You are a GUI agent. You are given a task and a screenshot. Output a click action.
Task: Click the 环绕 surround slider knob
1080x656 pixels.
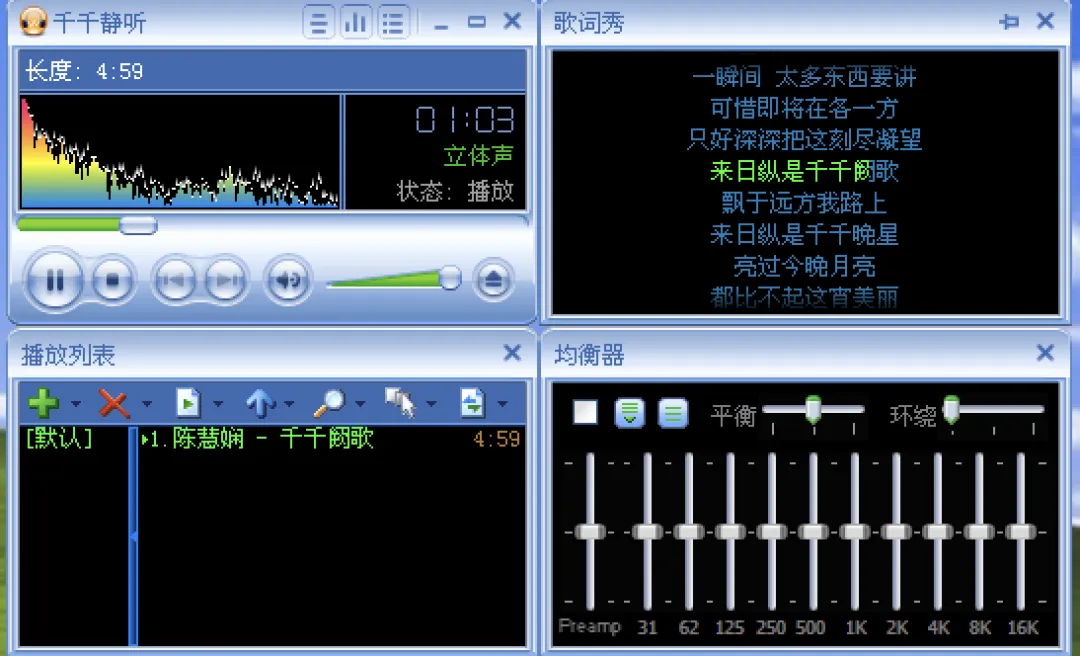click(952, 409)
